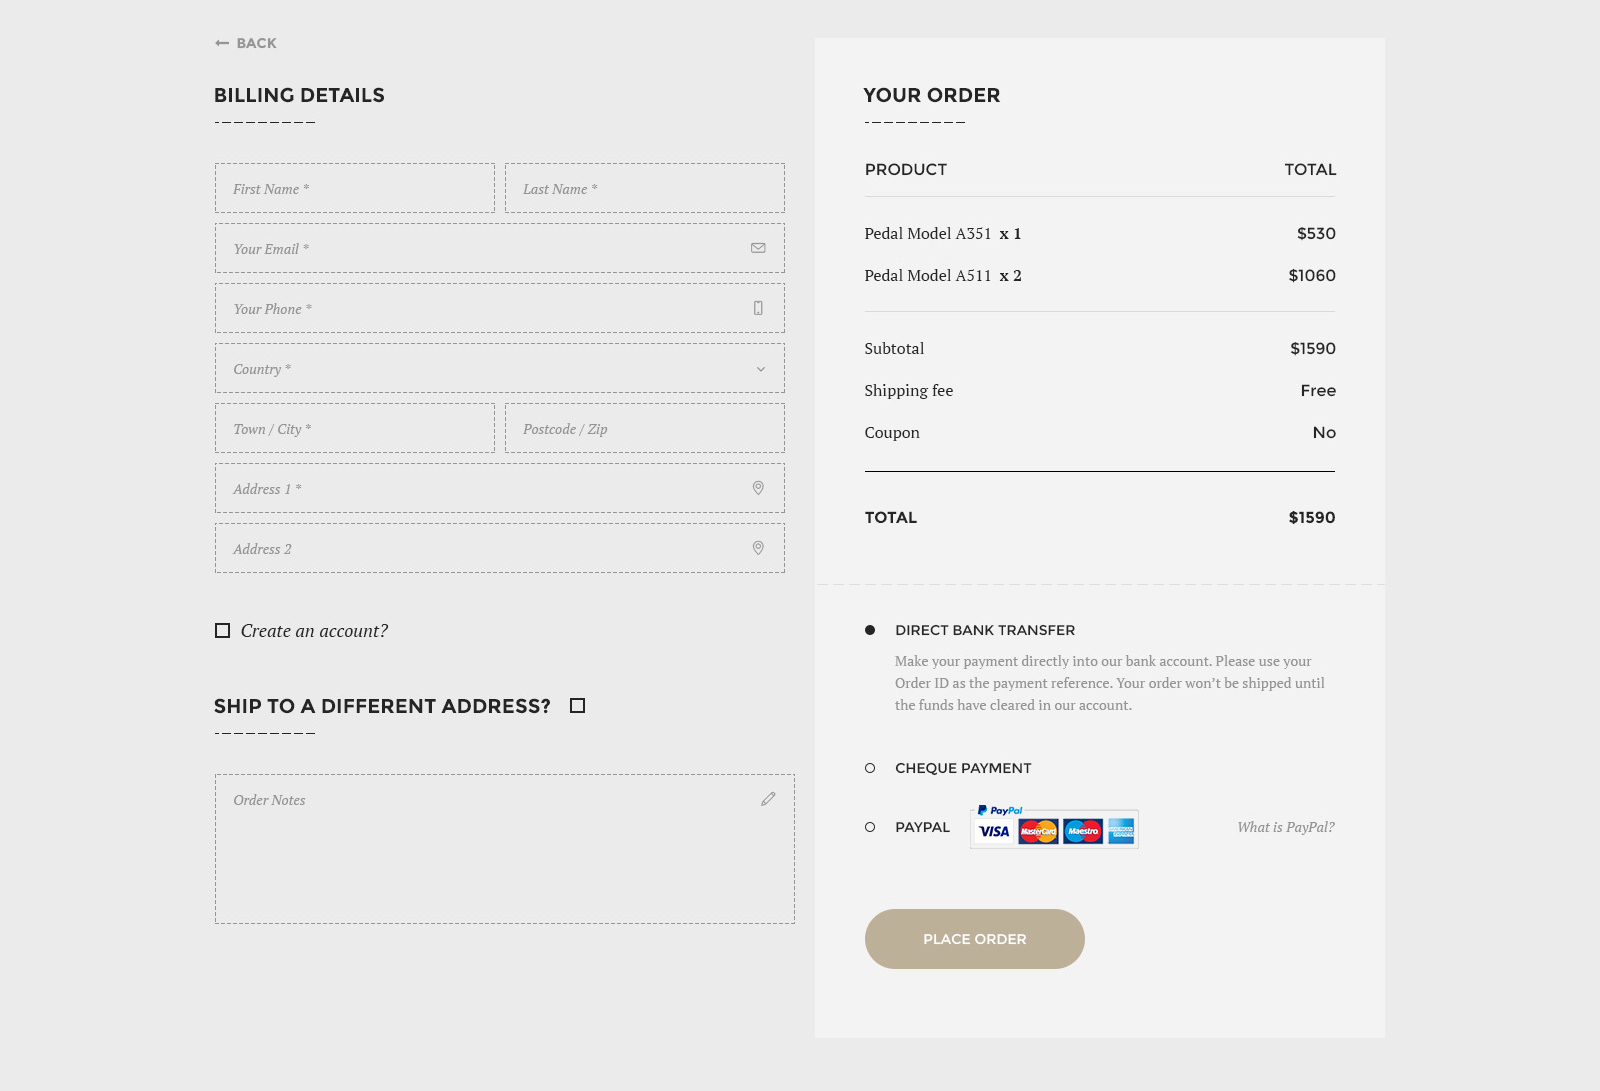The height and width of the screenshot is (1091, 1600).
Task: Choose the Cheque Payment radio button
Action: point(870,768)
